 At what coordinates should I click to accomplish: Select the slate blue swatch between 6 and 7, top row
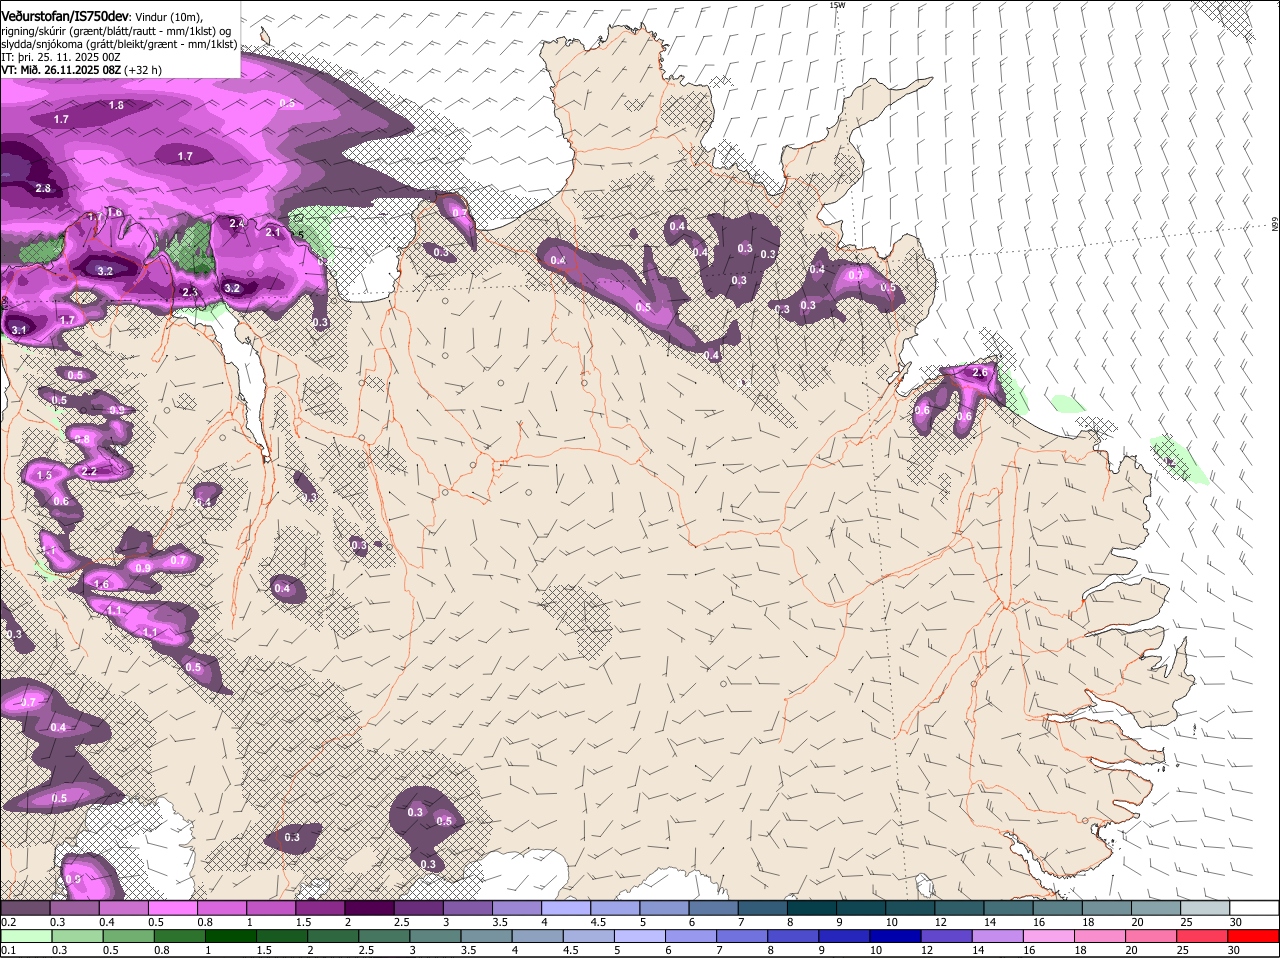pyautogui.click(x=714, y=907)
